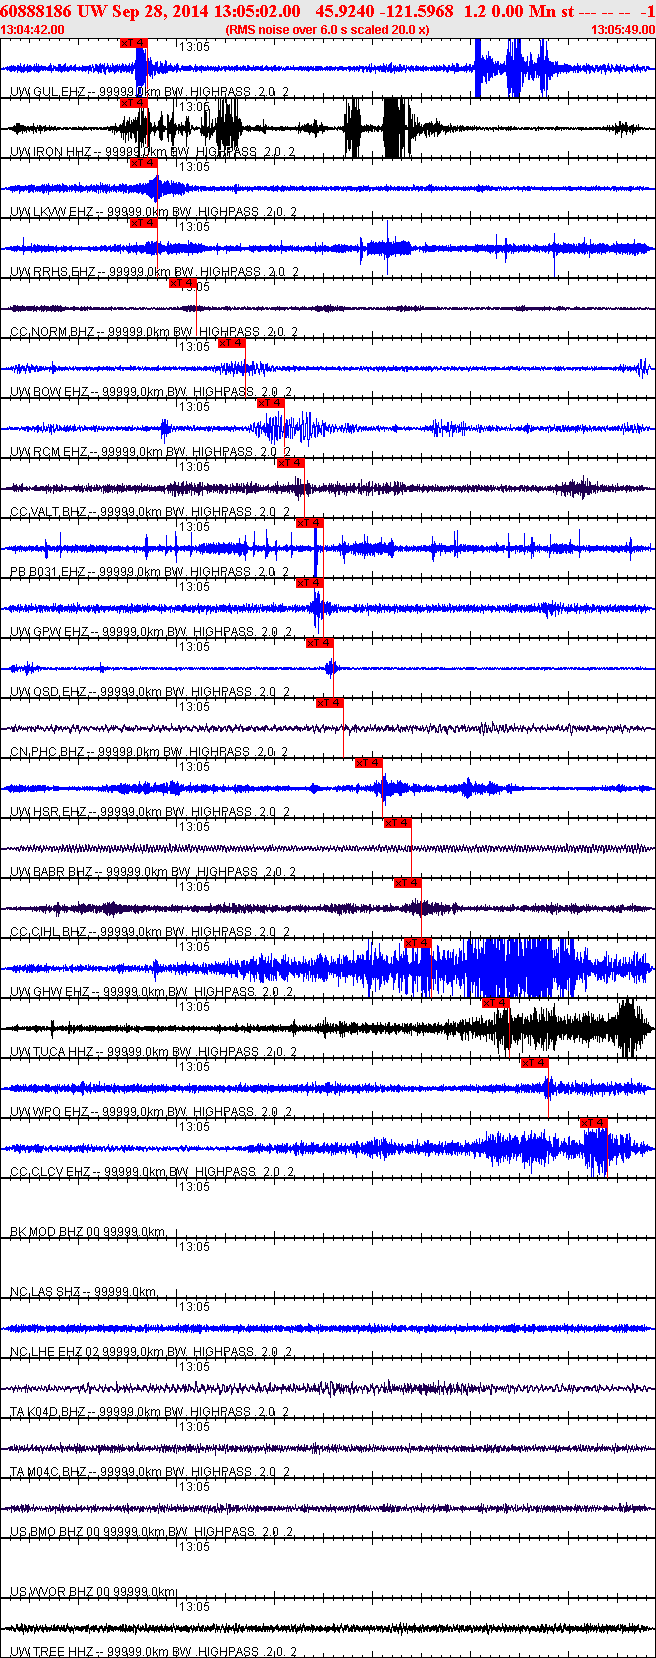Screen dimensions: 656x1658
Task: Click the latitude value 45.9240
Action: [345, 11]
